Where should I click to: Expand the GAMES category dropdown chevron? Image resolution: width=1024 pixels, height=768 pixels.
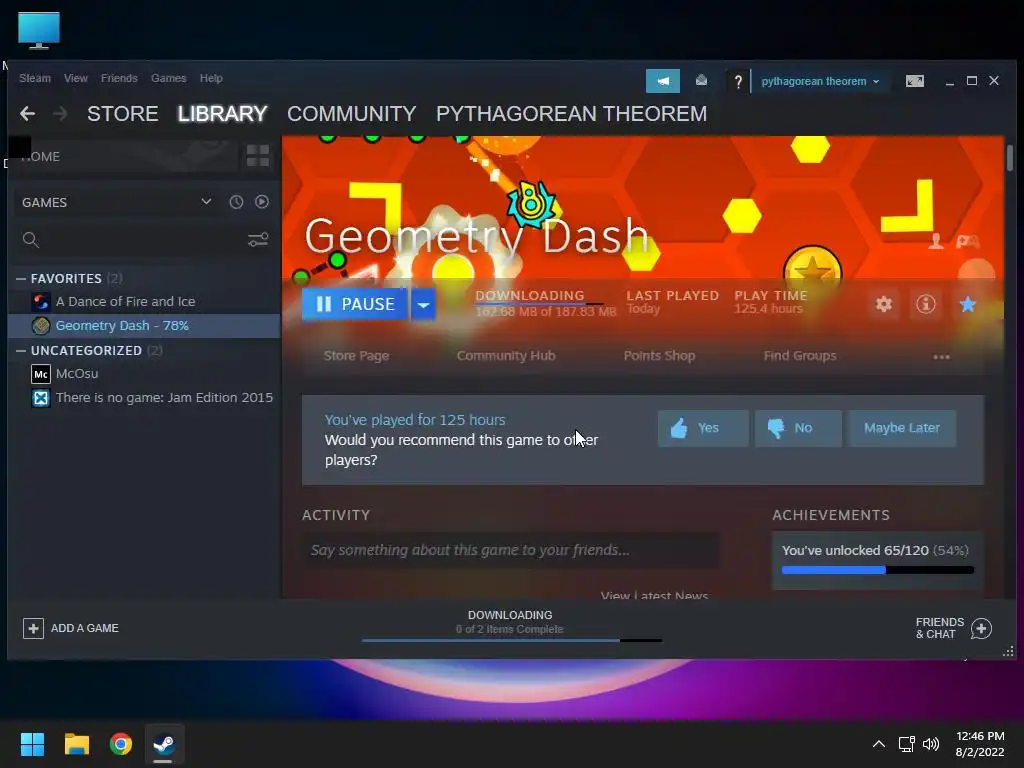[206, 201]
